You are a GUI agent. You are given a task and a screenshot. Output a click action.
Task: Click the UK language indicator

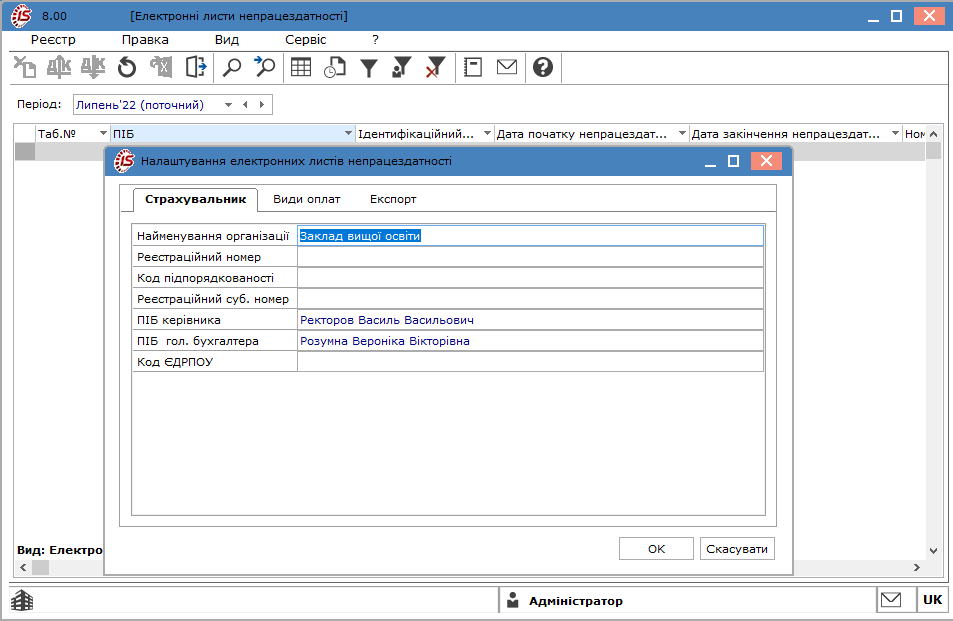(932, 600)
